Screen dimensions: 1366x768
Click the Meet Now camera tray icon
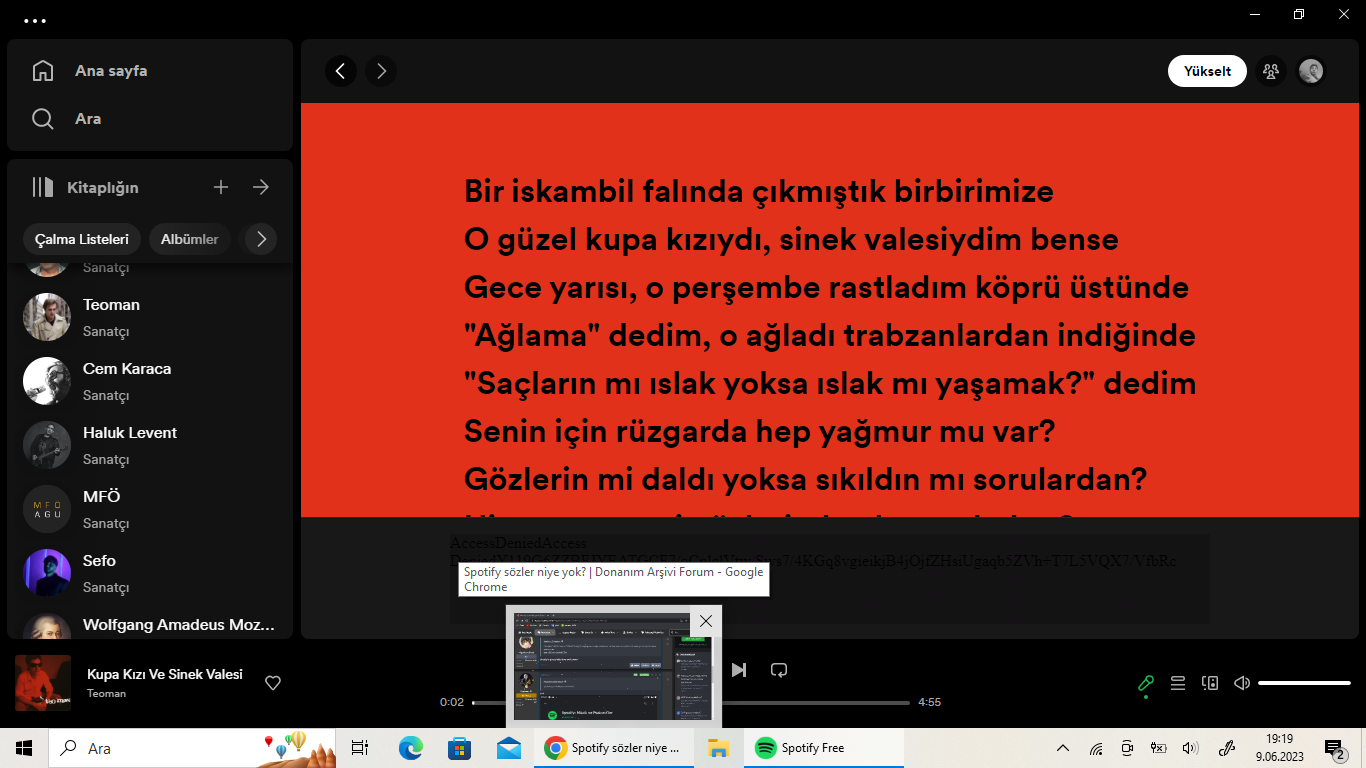tap(1127, 748)
